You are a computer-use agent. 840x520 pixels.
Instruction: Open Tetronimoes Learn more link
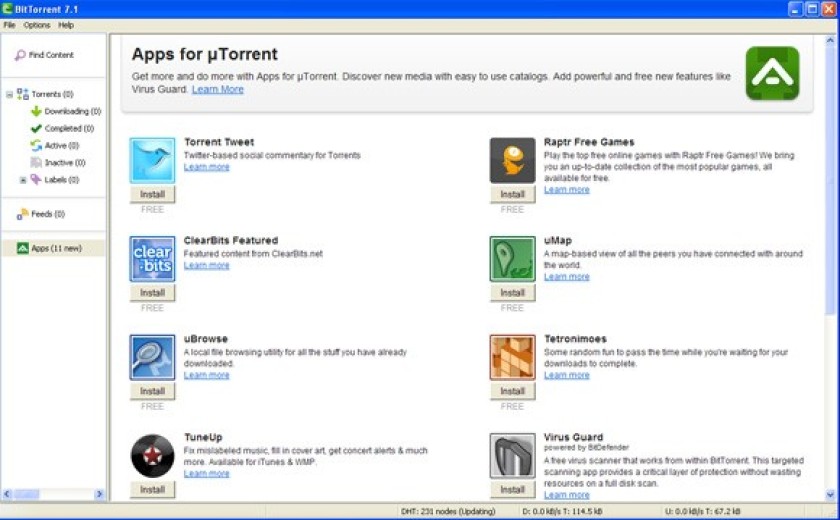(x=566, y=375)
